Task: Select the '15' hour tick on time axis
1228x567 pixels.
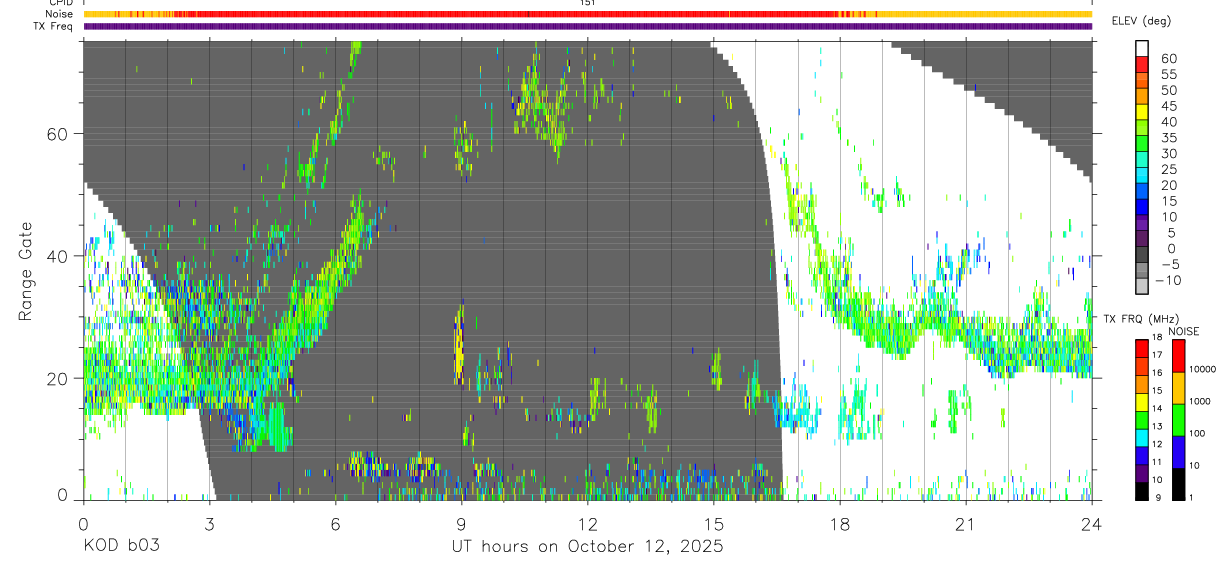Action: 714,524
